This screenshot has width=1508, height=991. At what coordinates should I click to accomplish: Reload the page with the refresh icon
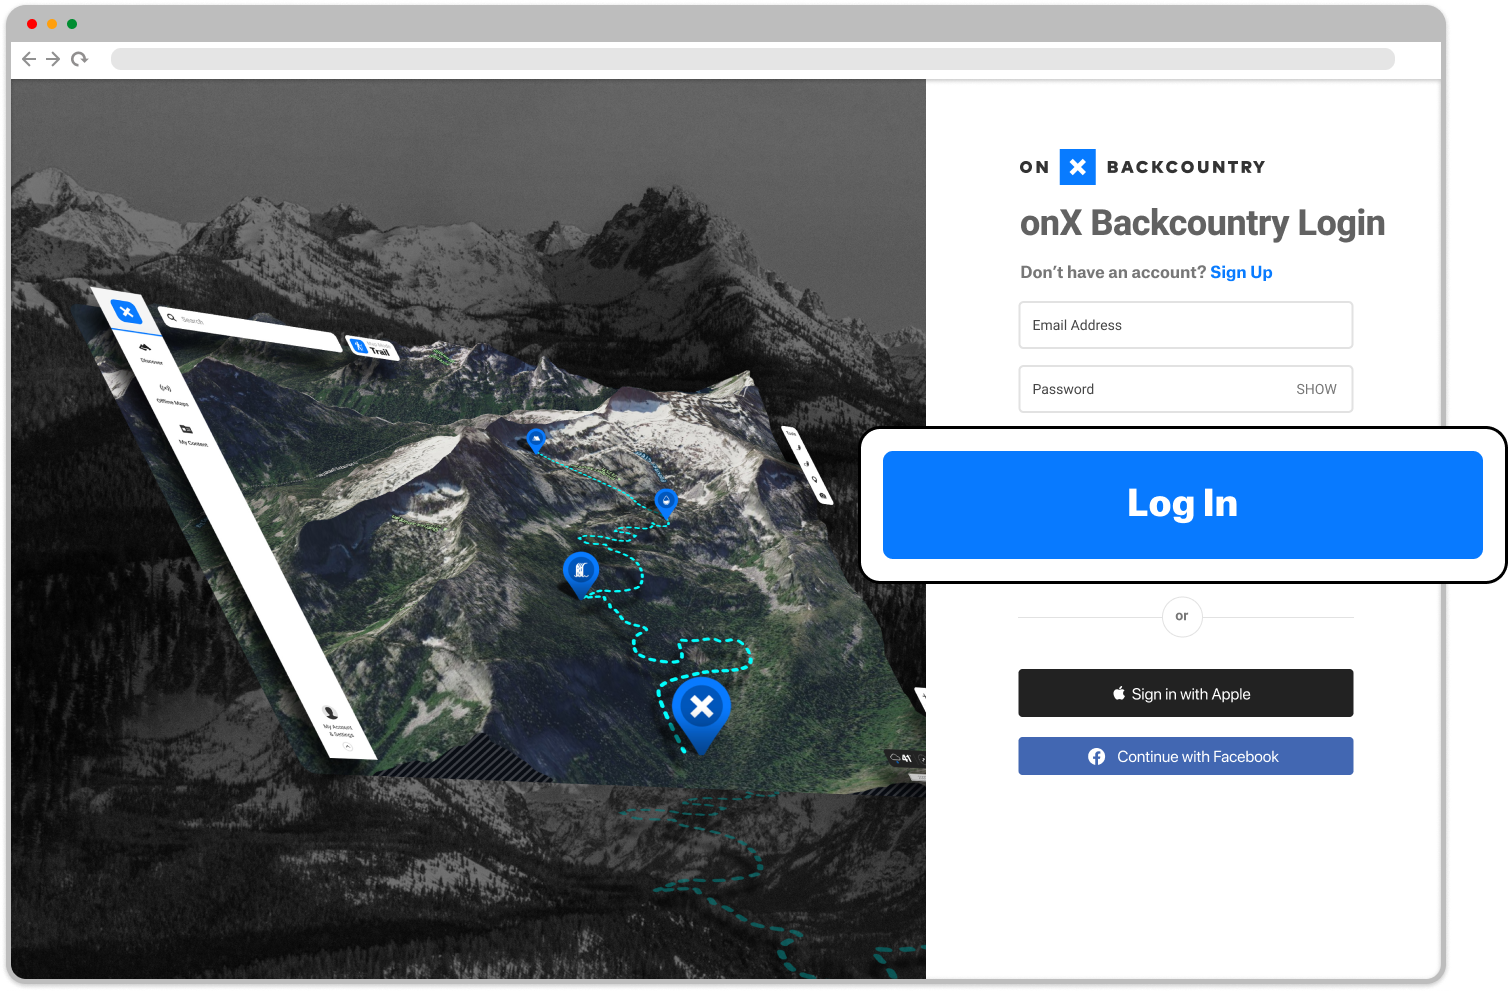[79, 59]
